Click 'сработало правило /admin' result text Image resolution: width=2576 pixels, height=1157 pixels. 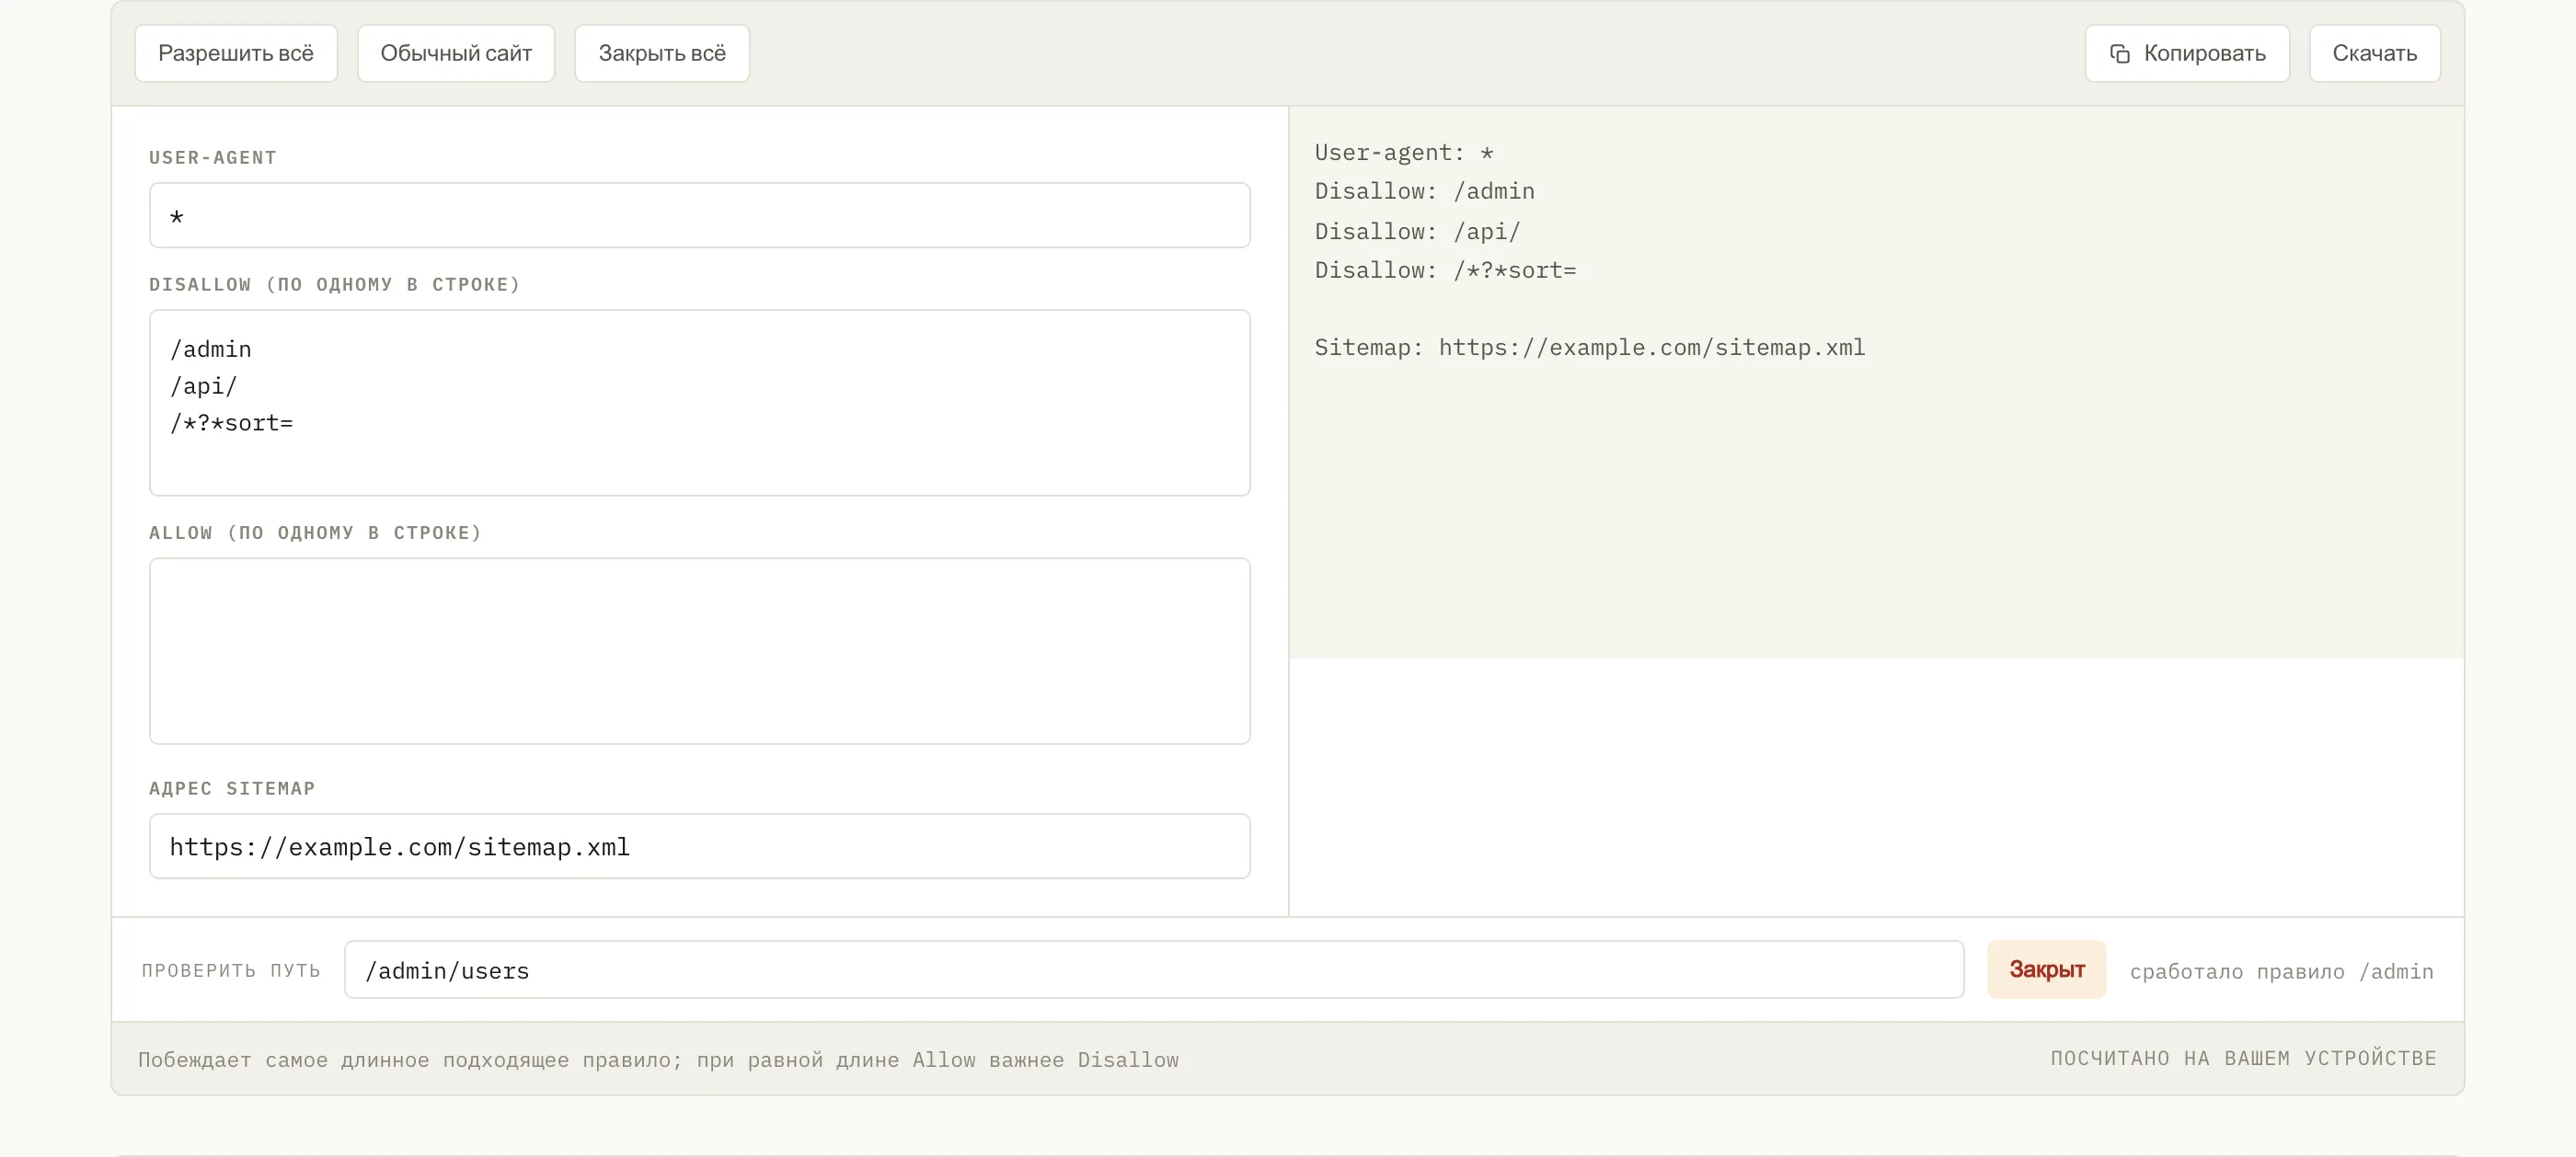2281,971
